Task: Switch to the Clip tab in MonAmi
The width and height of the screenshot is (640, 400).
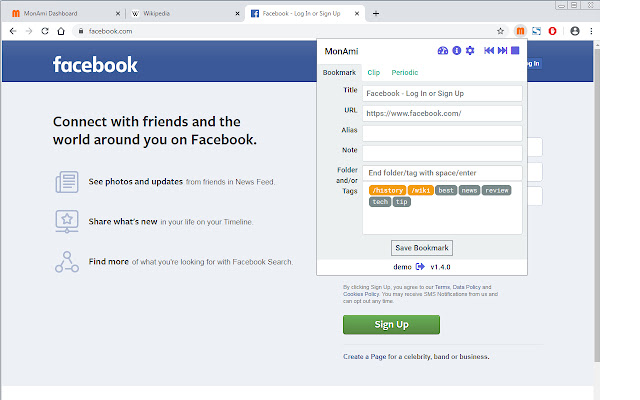Action: (x=373, y=72)
